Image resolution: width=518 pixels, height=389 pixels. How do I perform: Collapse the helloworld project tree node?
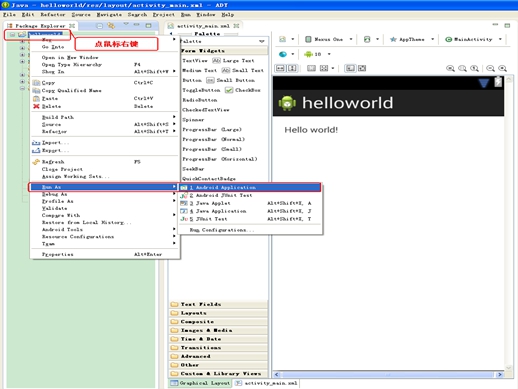click(x=12, y=34)
